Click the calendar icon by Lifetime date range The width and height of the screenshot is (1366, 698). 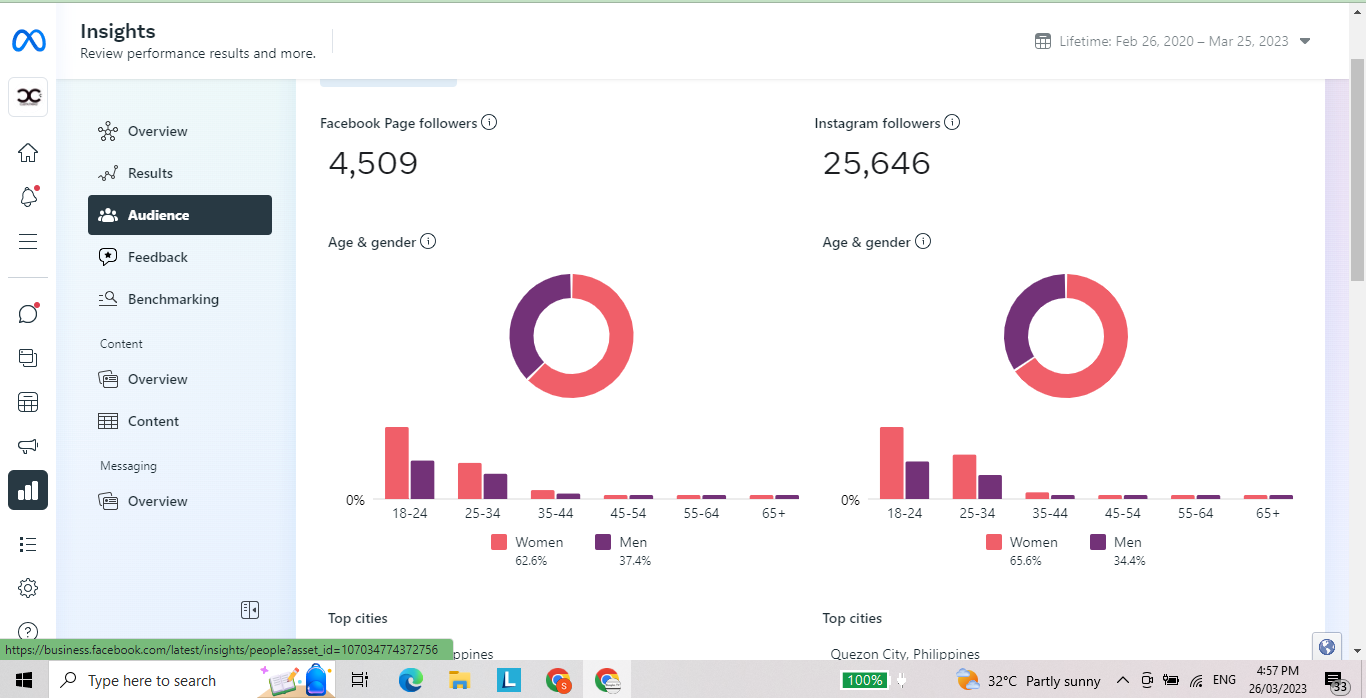point(1042,41)
